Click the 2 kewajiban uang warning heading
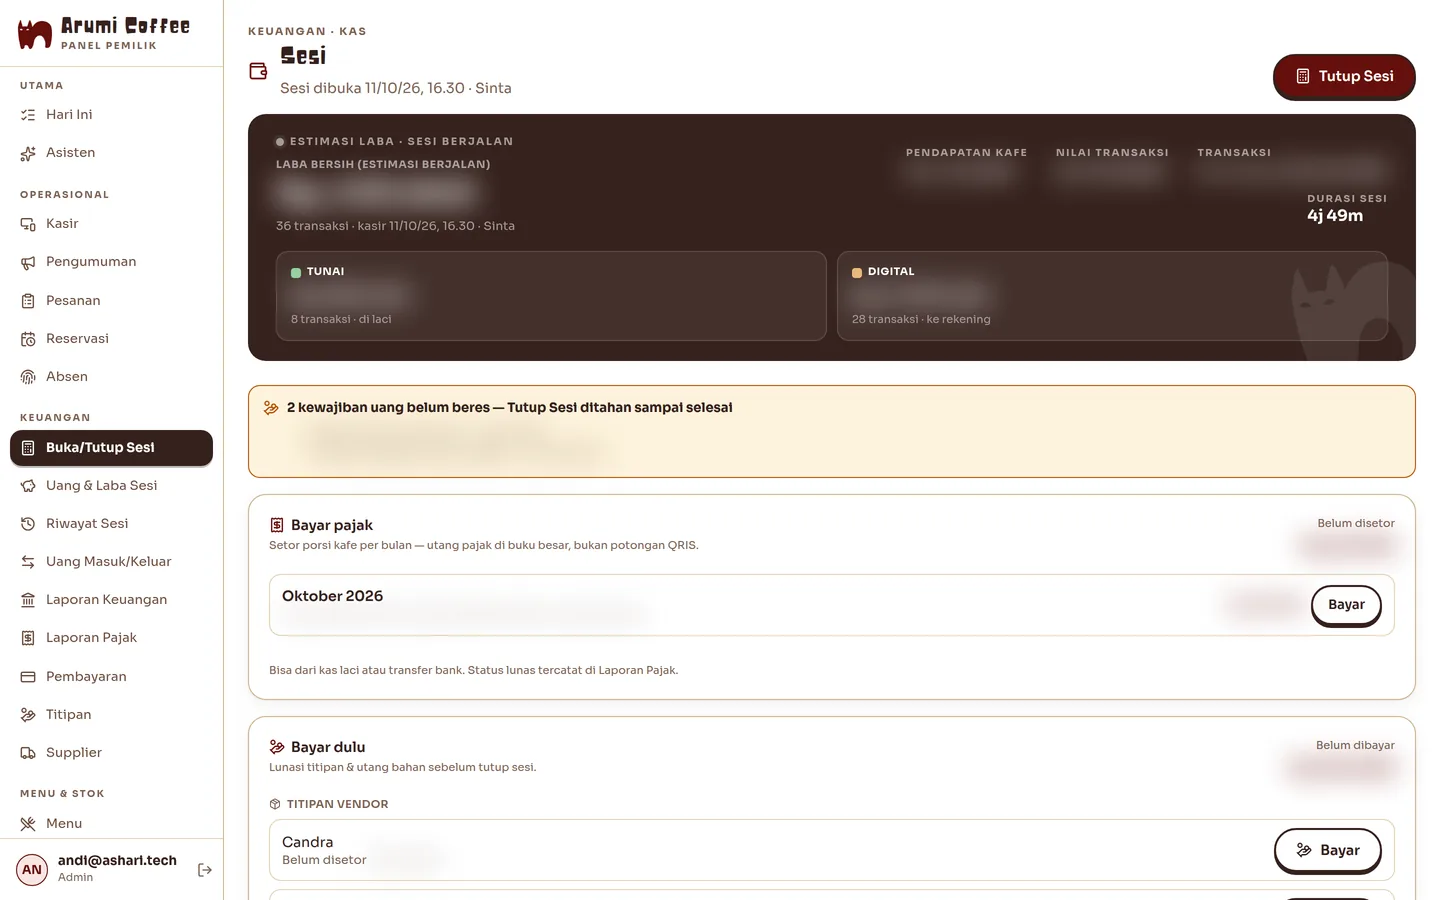This screenshot has height=900, width=1440. pos(510,408)
